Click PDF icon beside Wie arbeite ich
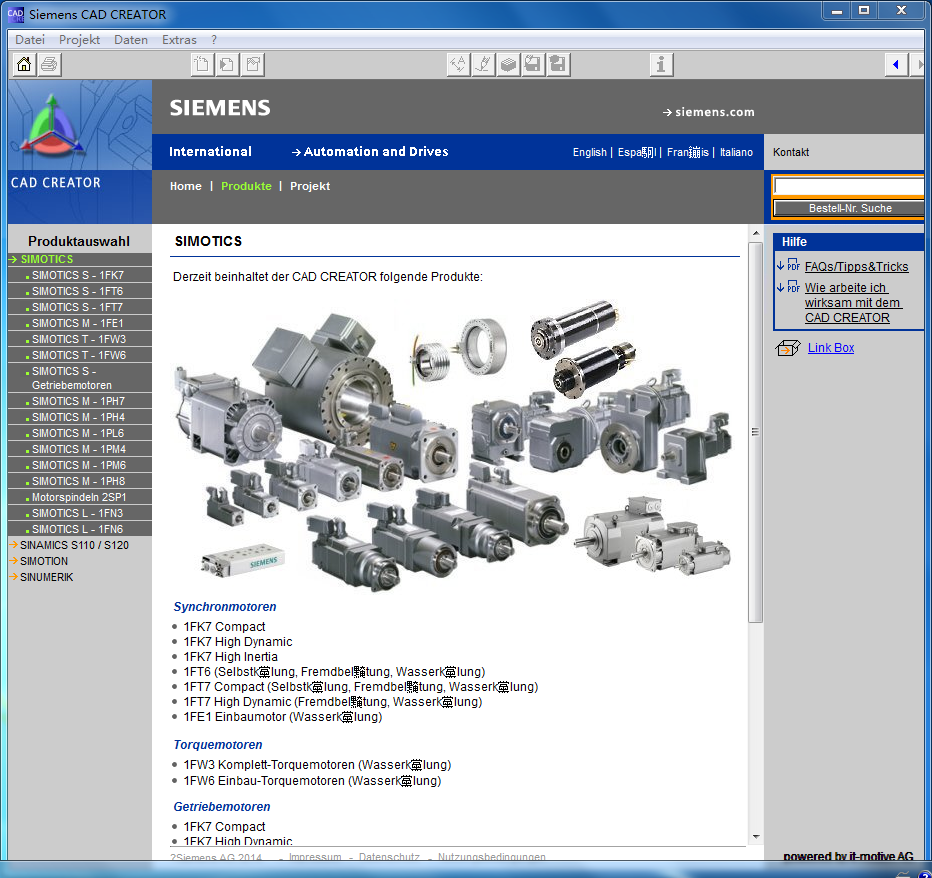Screen dimensions: 932x878 click(x=793, y=286)
